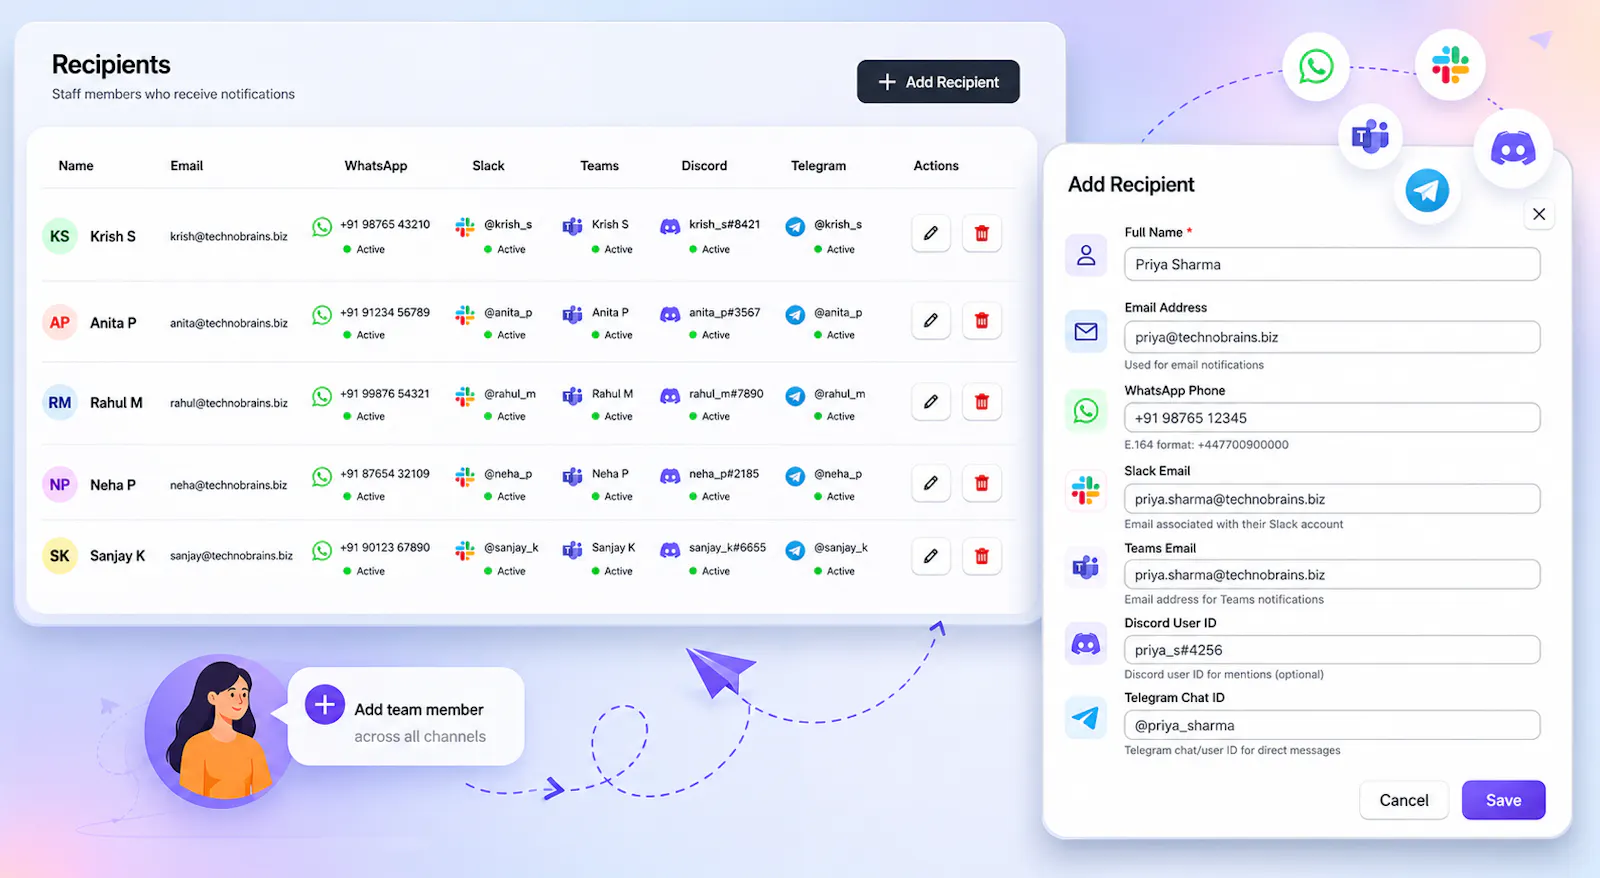
Task: Click Teams icon in Rahul M row
Action: (x=572, y=396)
